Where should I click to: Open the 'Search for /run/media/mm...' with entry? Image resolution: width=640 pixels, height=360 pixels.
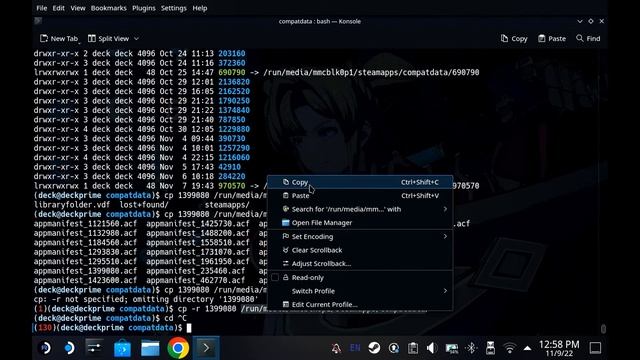360,209
